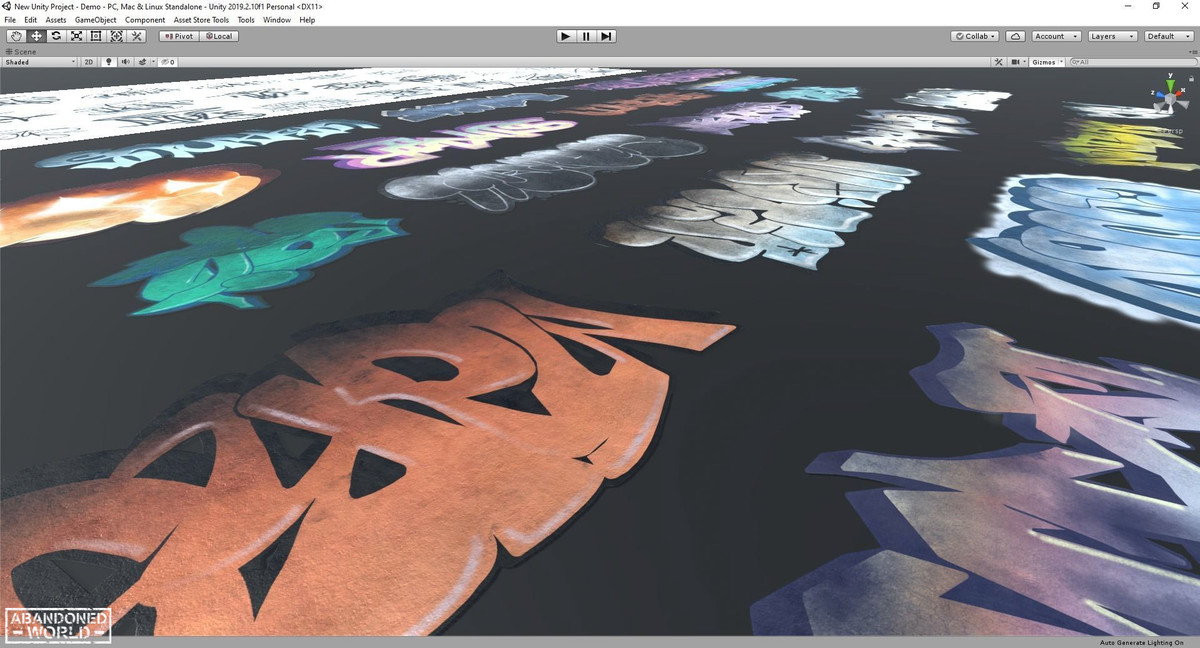Toggle 2D view mode

click(x=88, y=62)
